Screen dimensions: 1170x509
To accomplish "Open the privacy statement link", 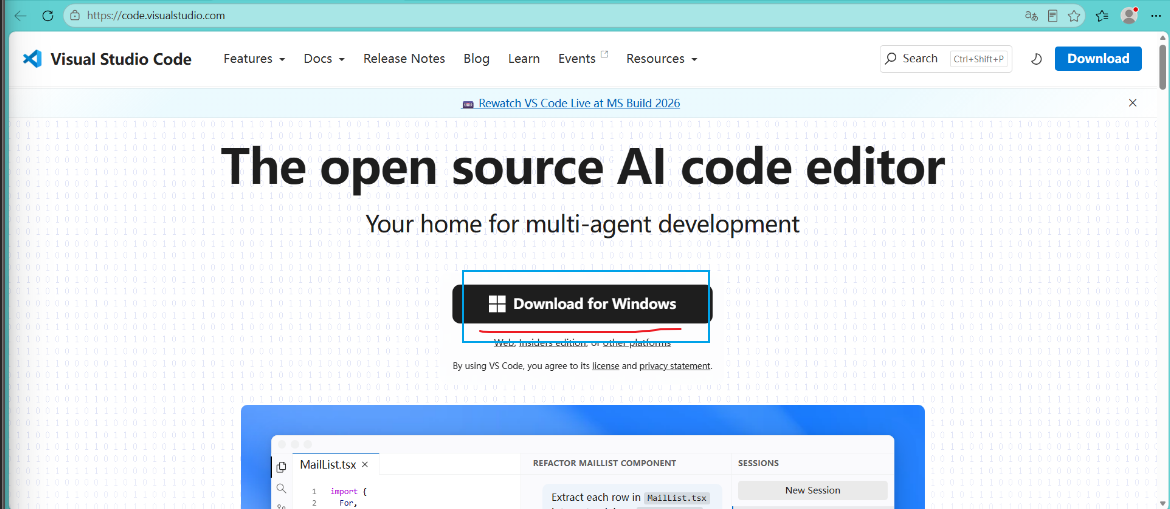I will pos(675,366).
